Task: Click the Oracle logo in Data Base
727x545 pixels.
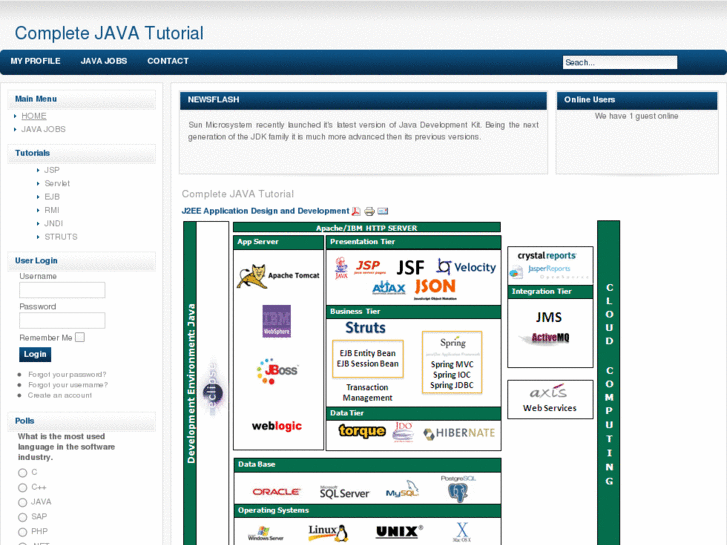Action: 276,492
